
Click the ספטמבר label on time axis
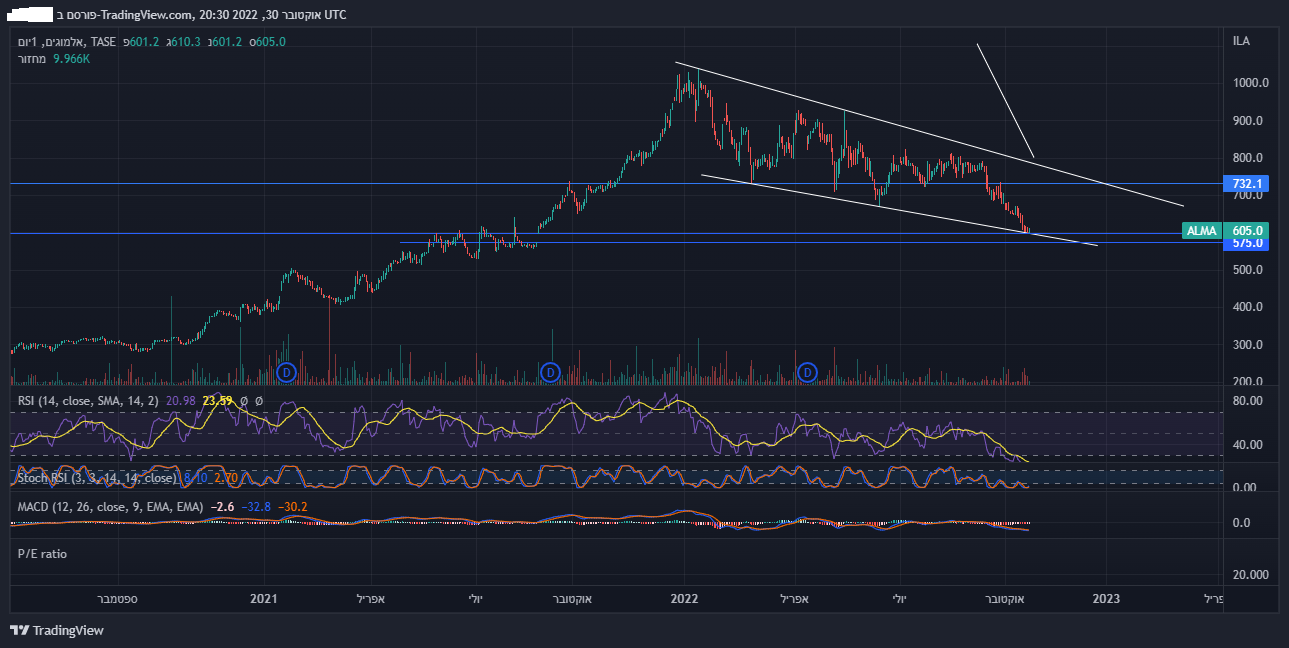click(x=117, y=599)
